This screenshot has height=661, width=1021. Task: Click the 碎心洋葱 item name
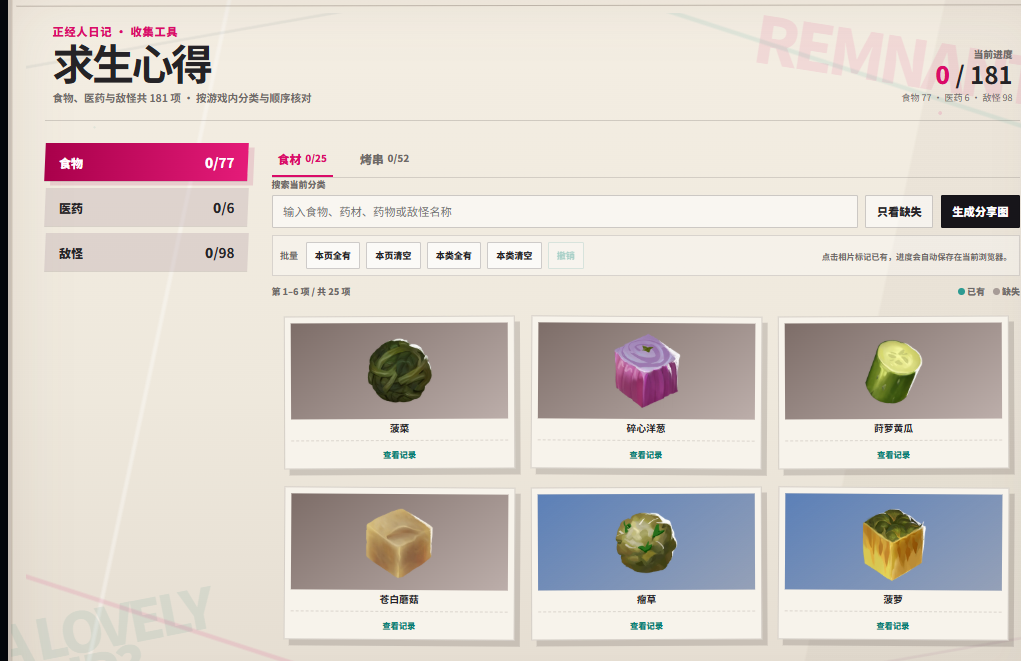tap(646, 429)
